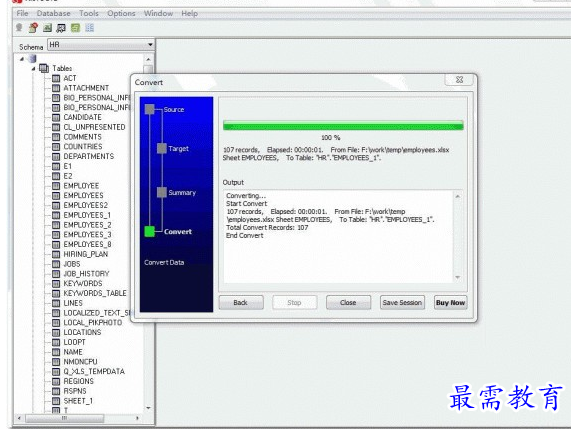Viewport: 571px width, 429px height.
Task: Select the E1 table icon
Action: [56, 166]
